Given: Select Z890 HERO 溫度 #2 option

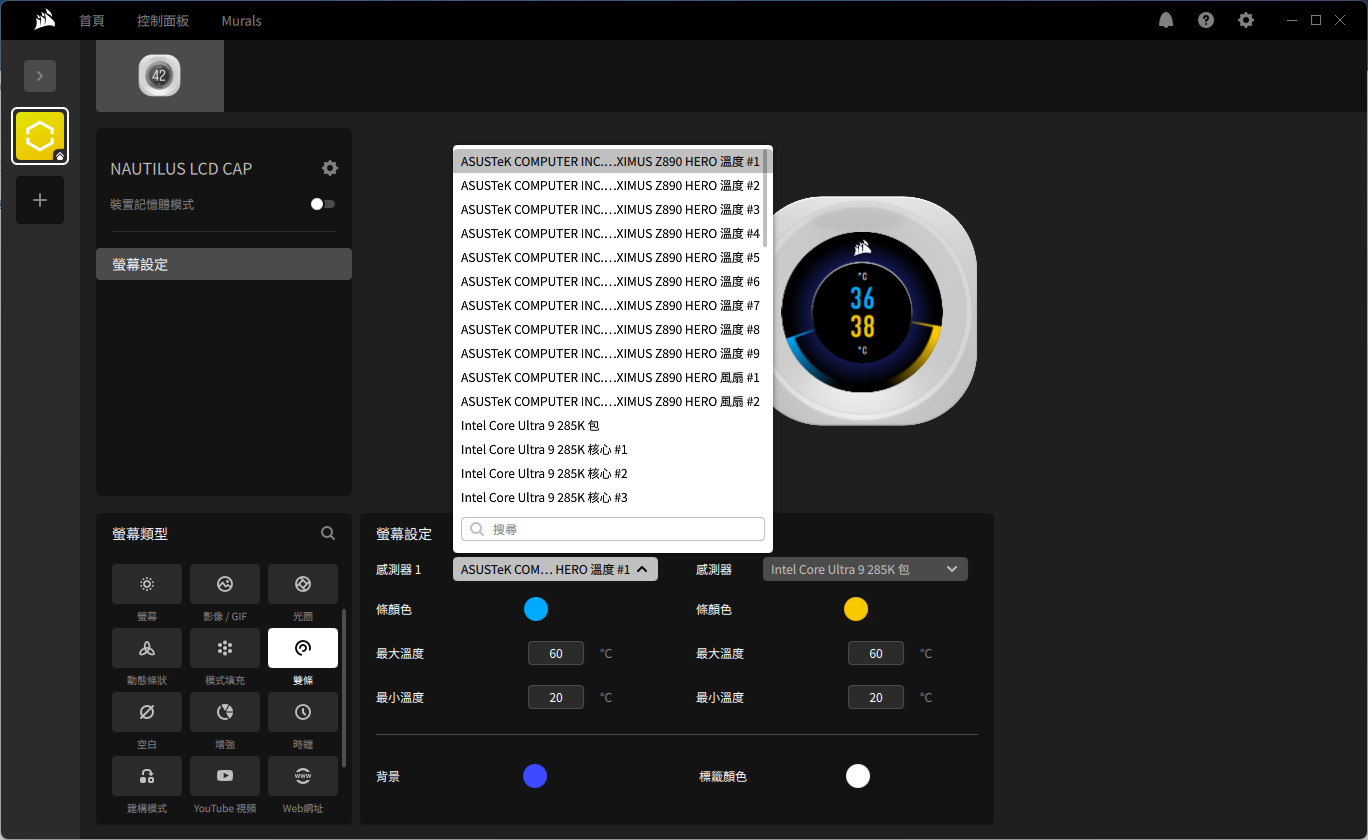Looking at the screenshot, I should point(609,185).
